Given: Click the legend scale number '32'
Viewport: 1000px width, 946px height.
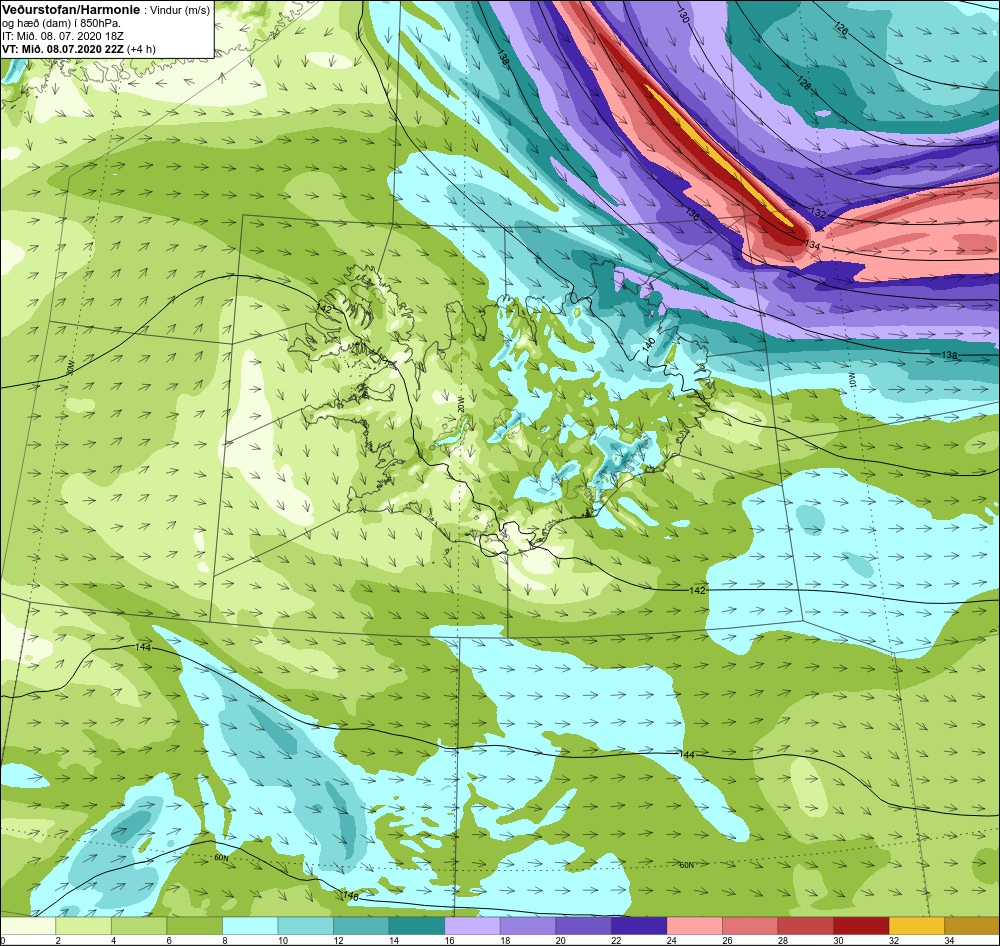Looking at the screenshot, I should click(893, 940).
